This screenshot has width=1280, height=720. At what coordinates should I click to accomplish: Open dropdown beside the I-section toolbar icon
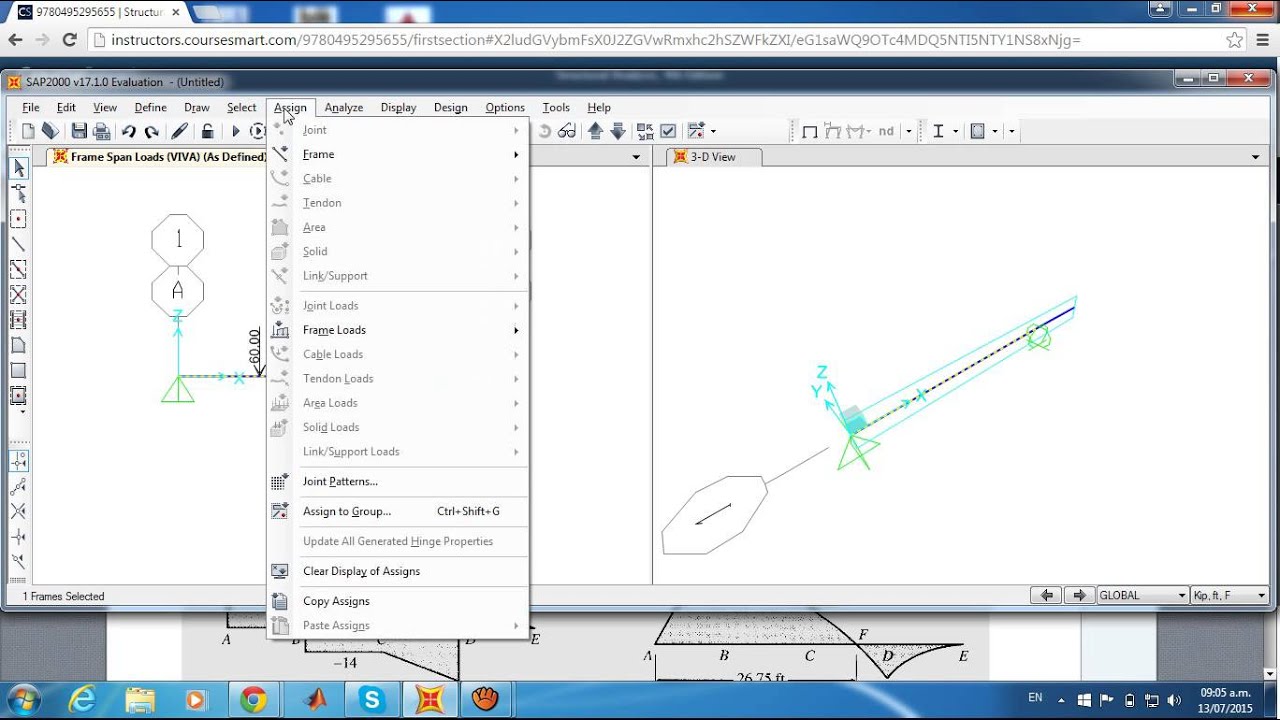coord(956,131)
